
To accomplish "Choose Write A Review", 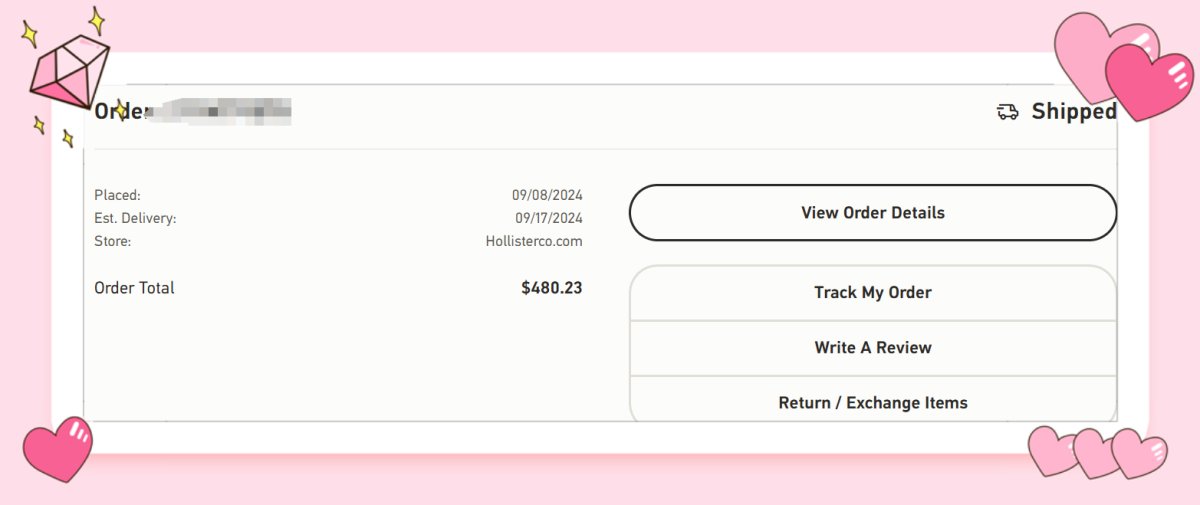I will point(872,348).
